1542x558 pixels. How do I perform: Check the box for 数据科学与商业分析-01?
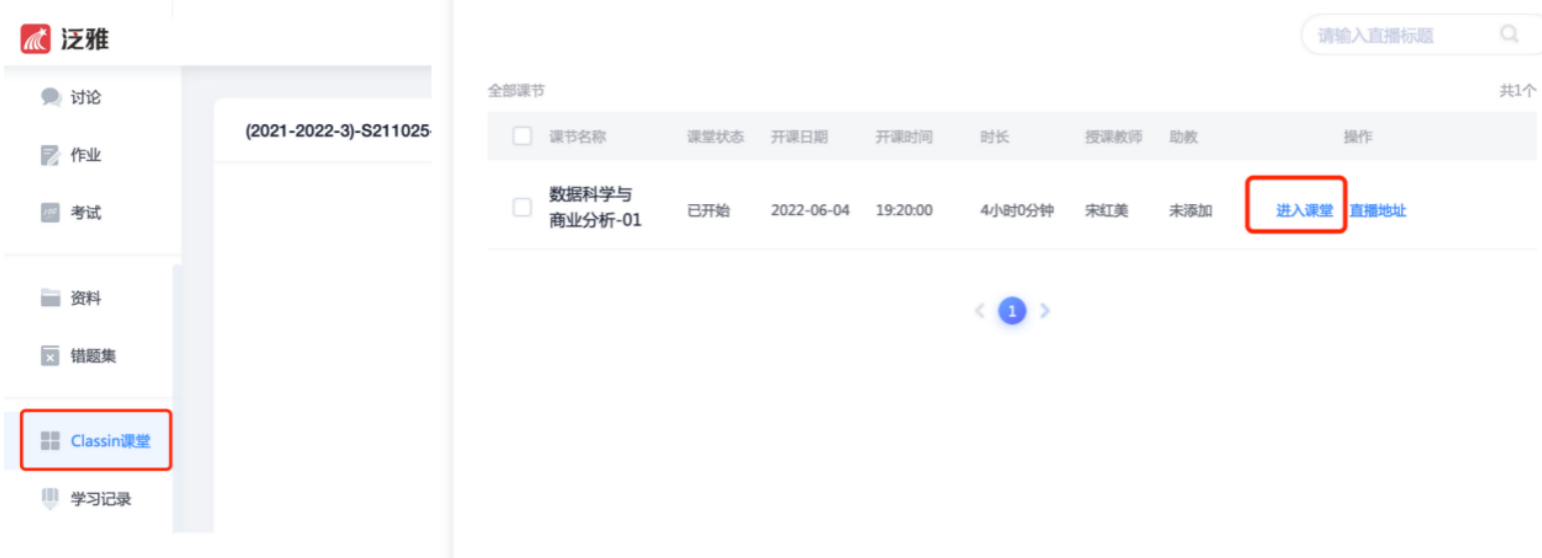(522, 207)
